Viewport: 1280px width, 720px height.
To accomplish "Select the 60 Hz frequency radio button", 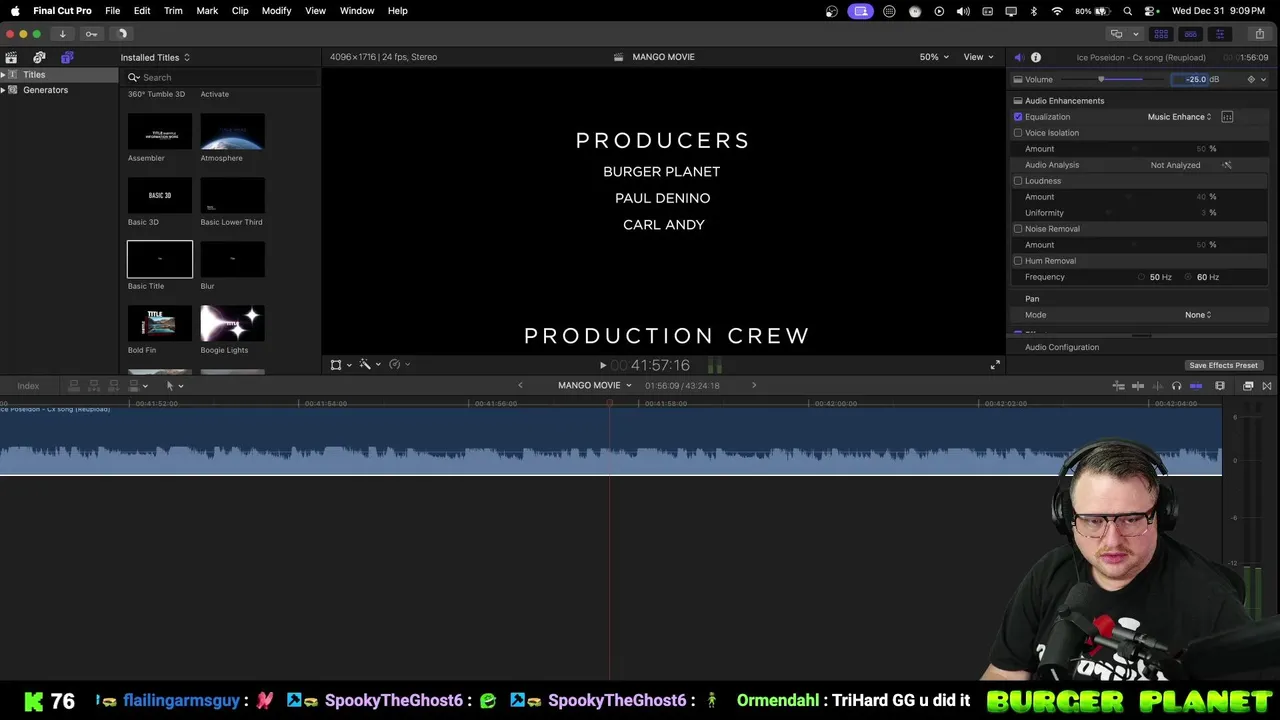I will (x=1189, y=277).
